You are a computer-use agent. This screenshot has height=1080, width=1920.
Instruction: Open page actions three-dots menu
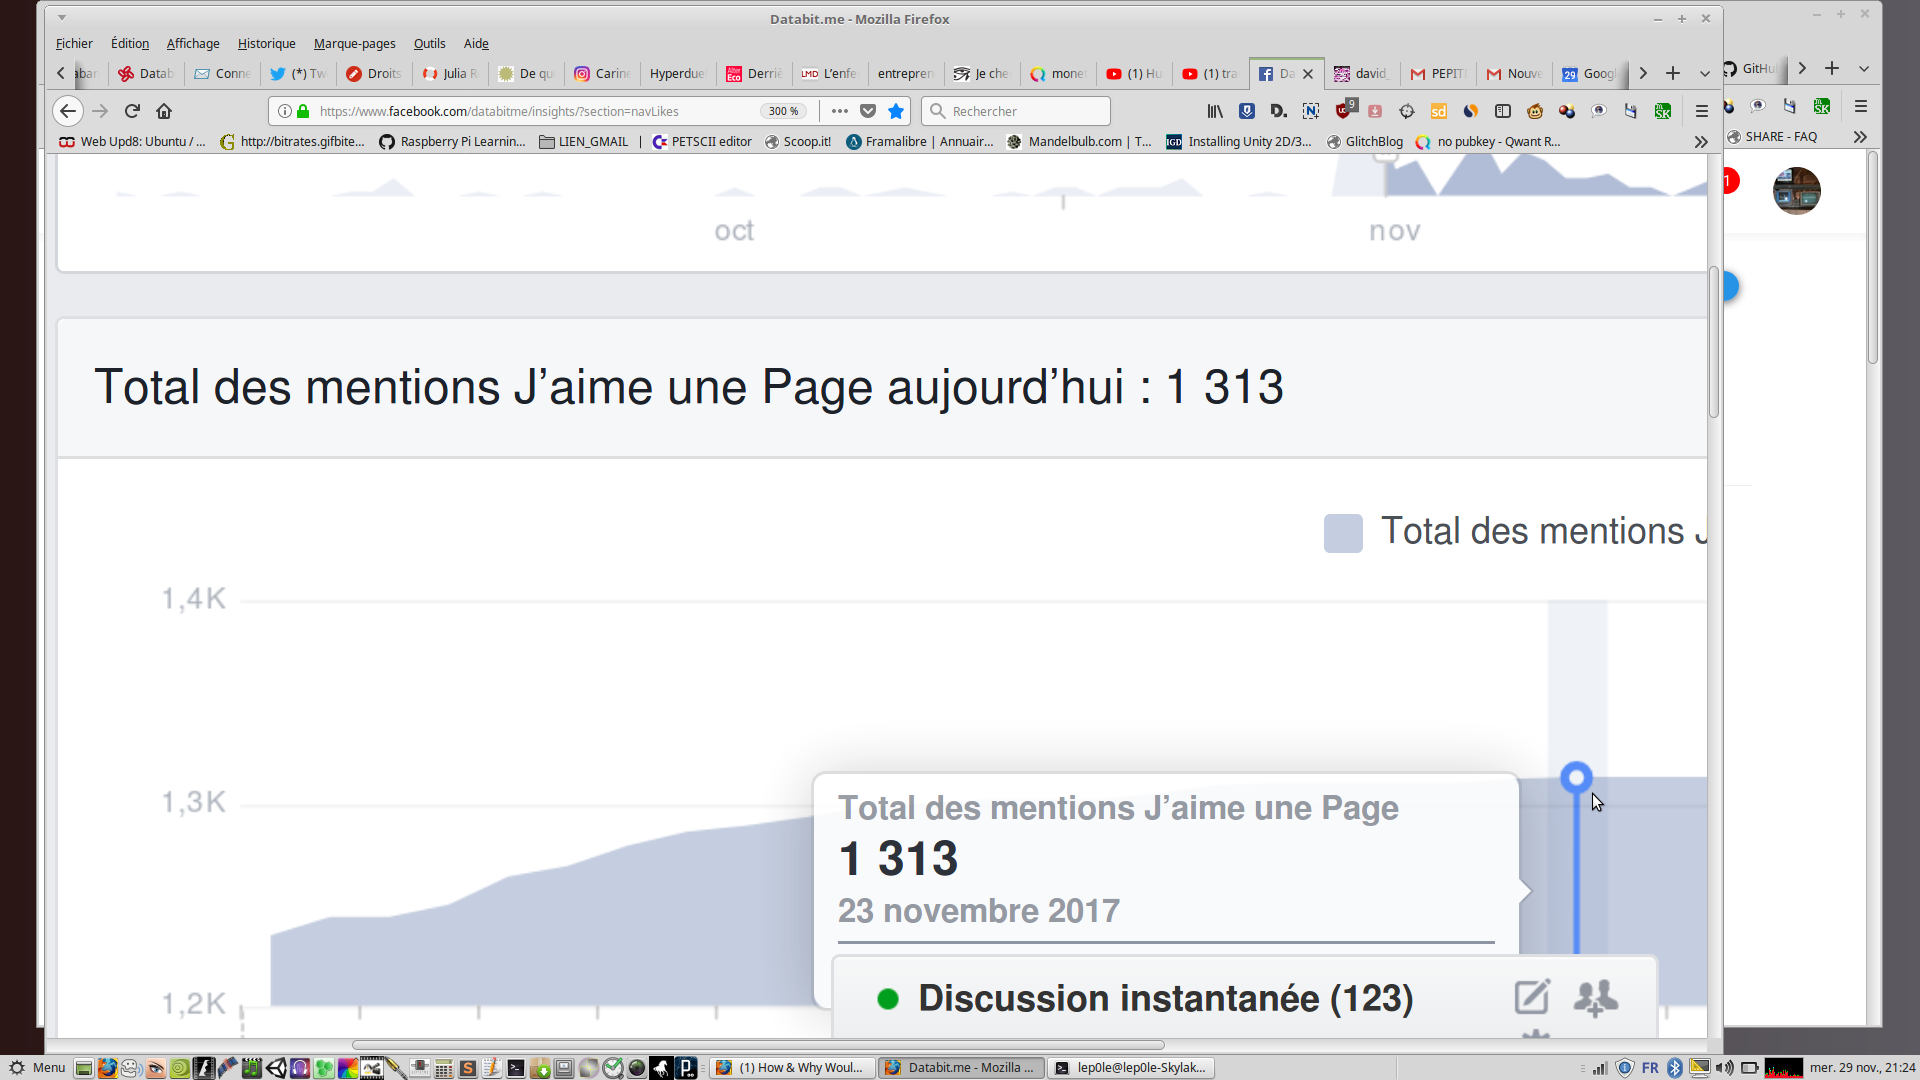pos(840,111)
